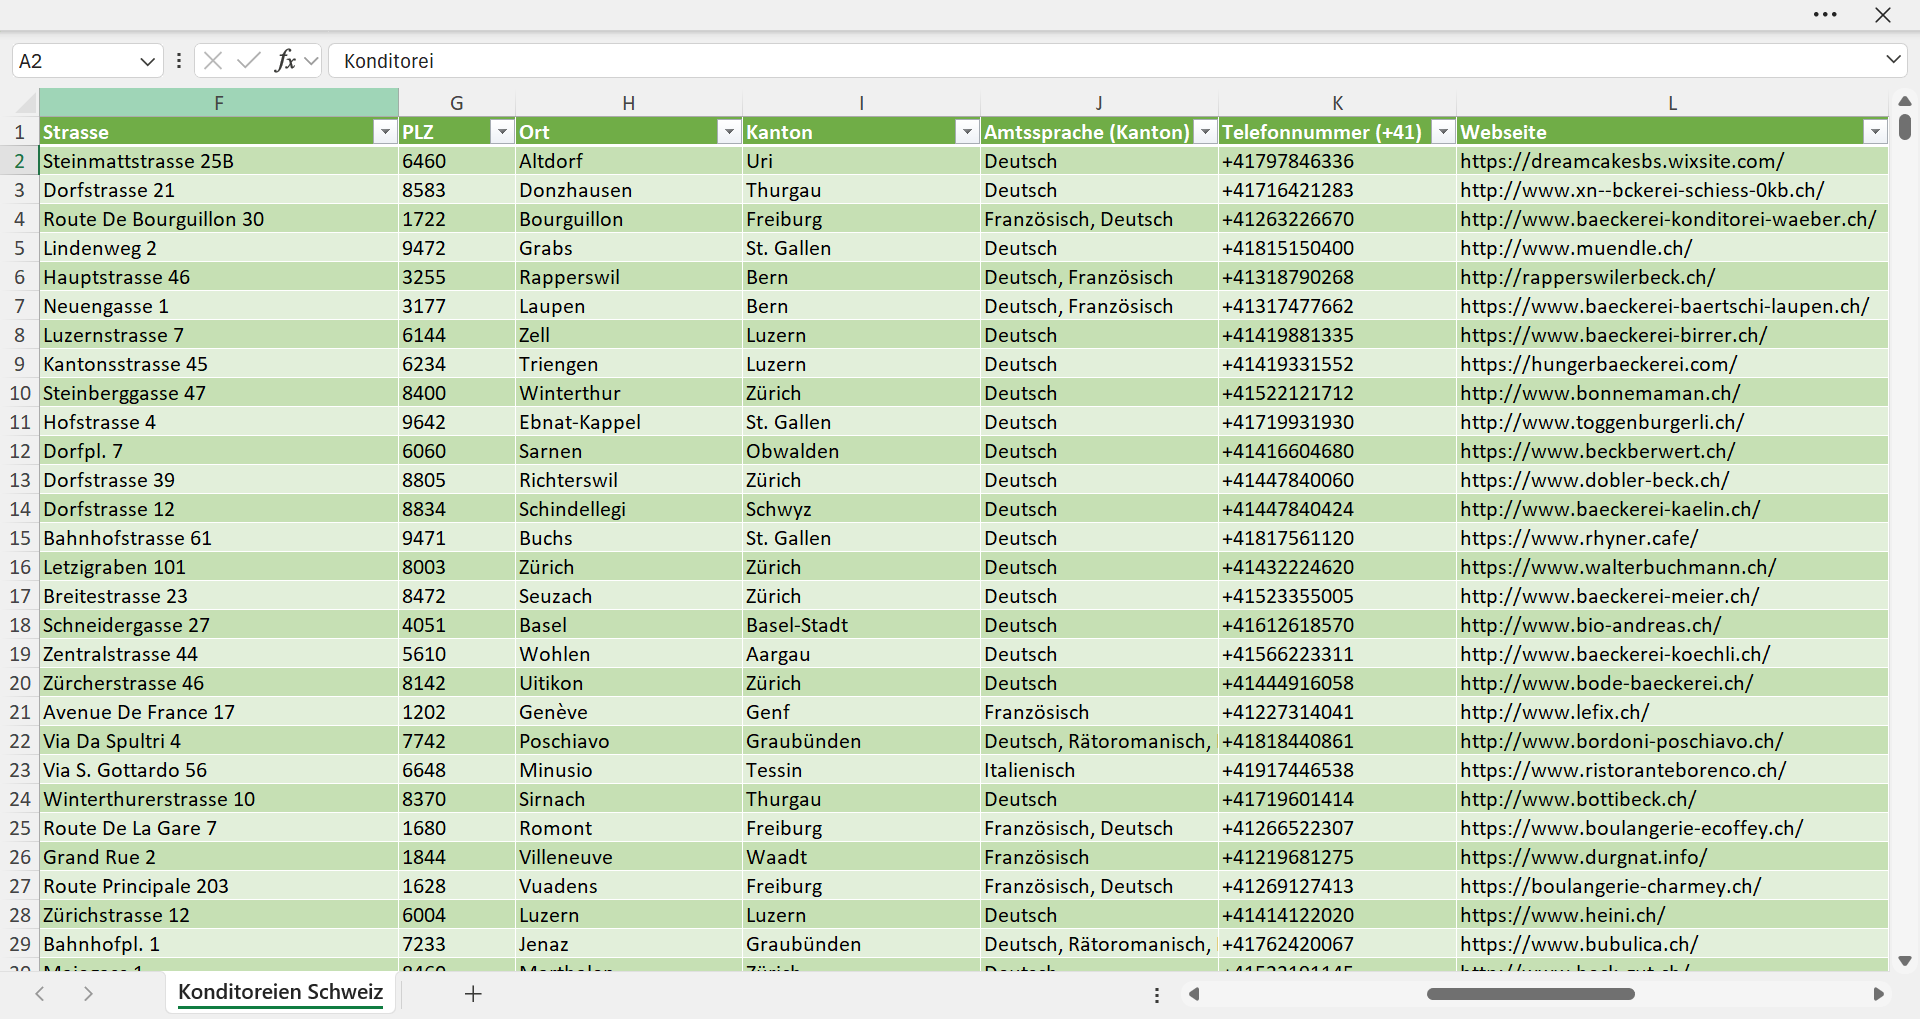The height and width of the screenshot is (1019, 1920).
Task: Click the vertical scrollbar down arrow
Action: point(1905,961)
